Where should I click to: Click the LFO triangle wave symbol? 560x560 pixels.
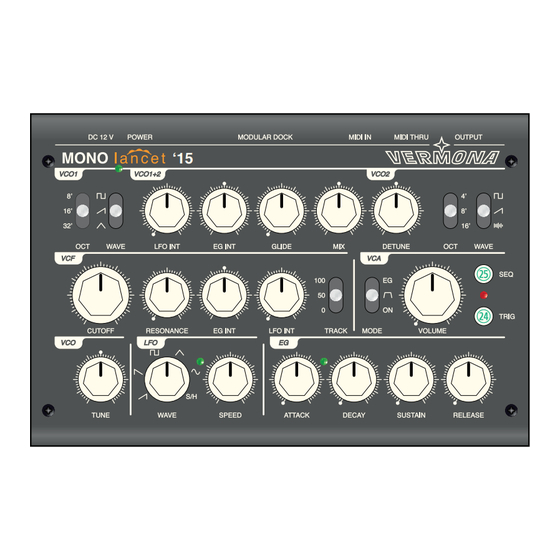click(179, 352)
